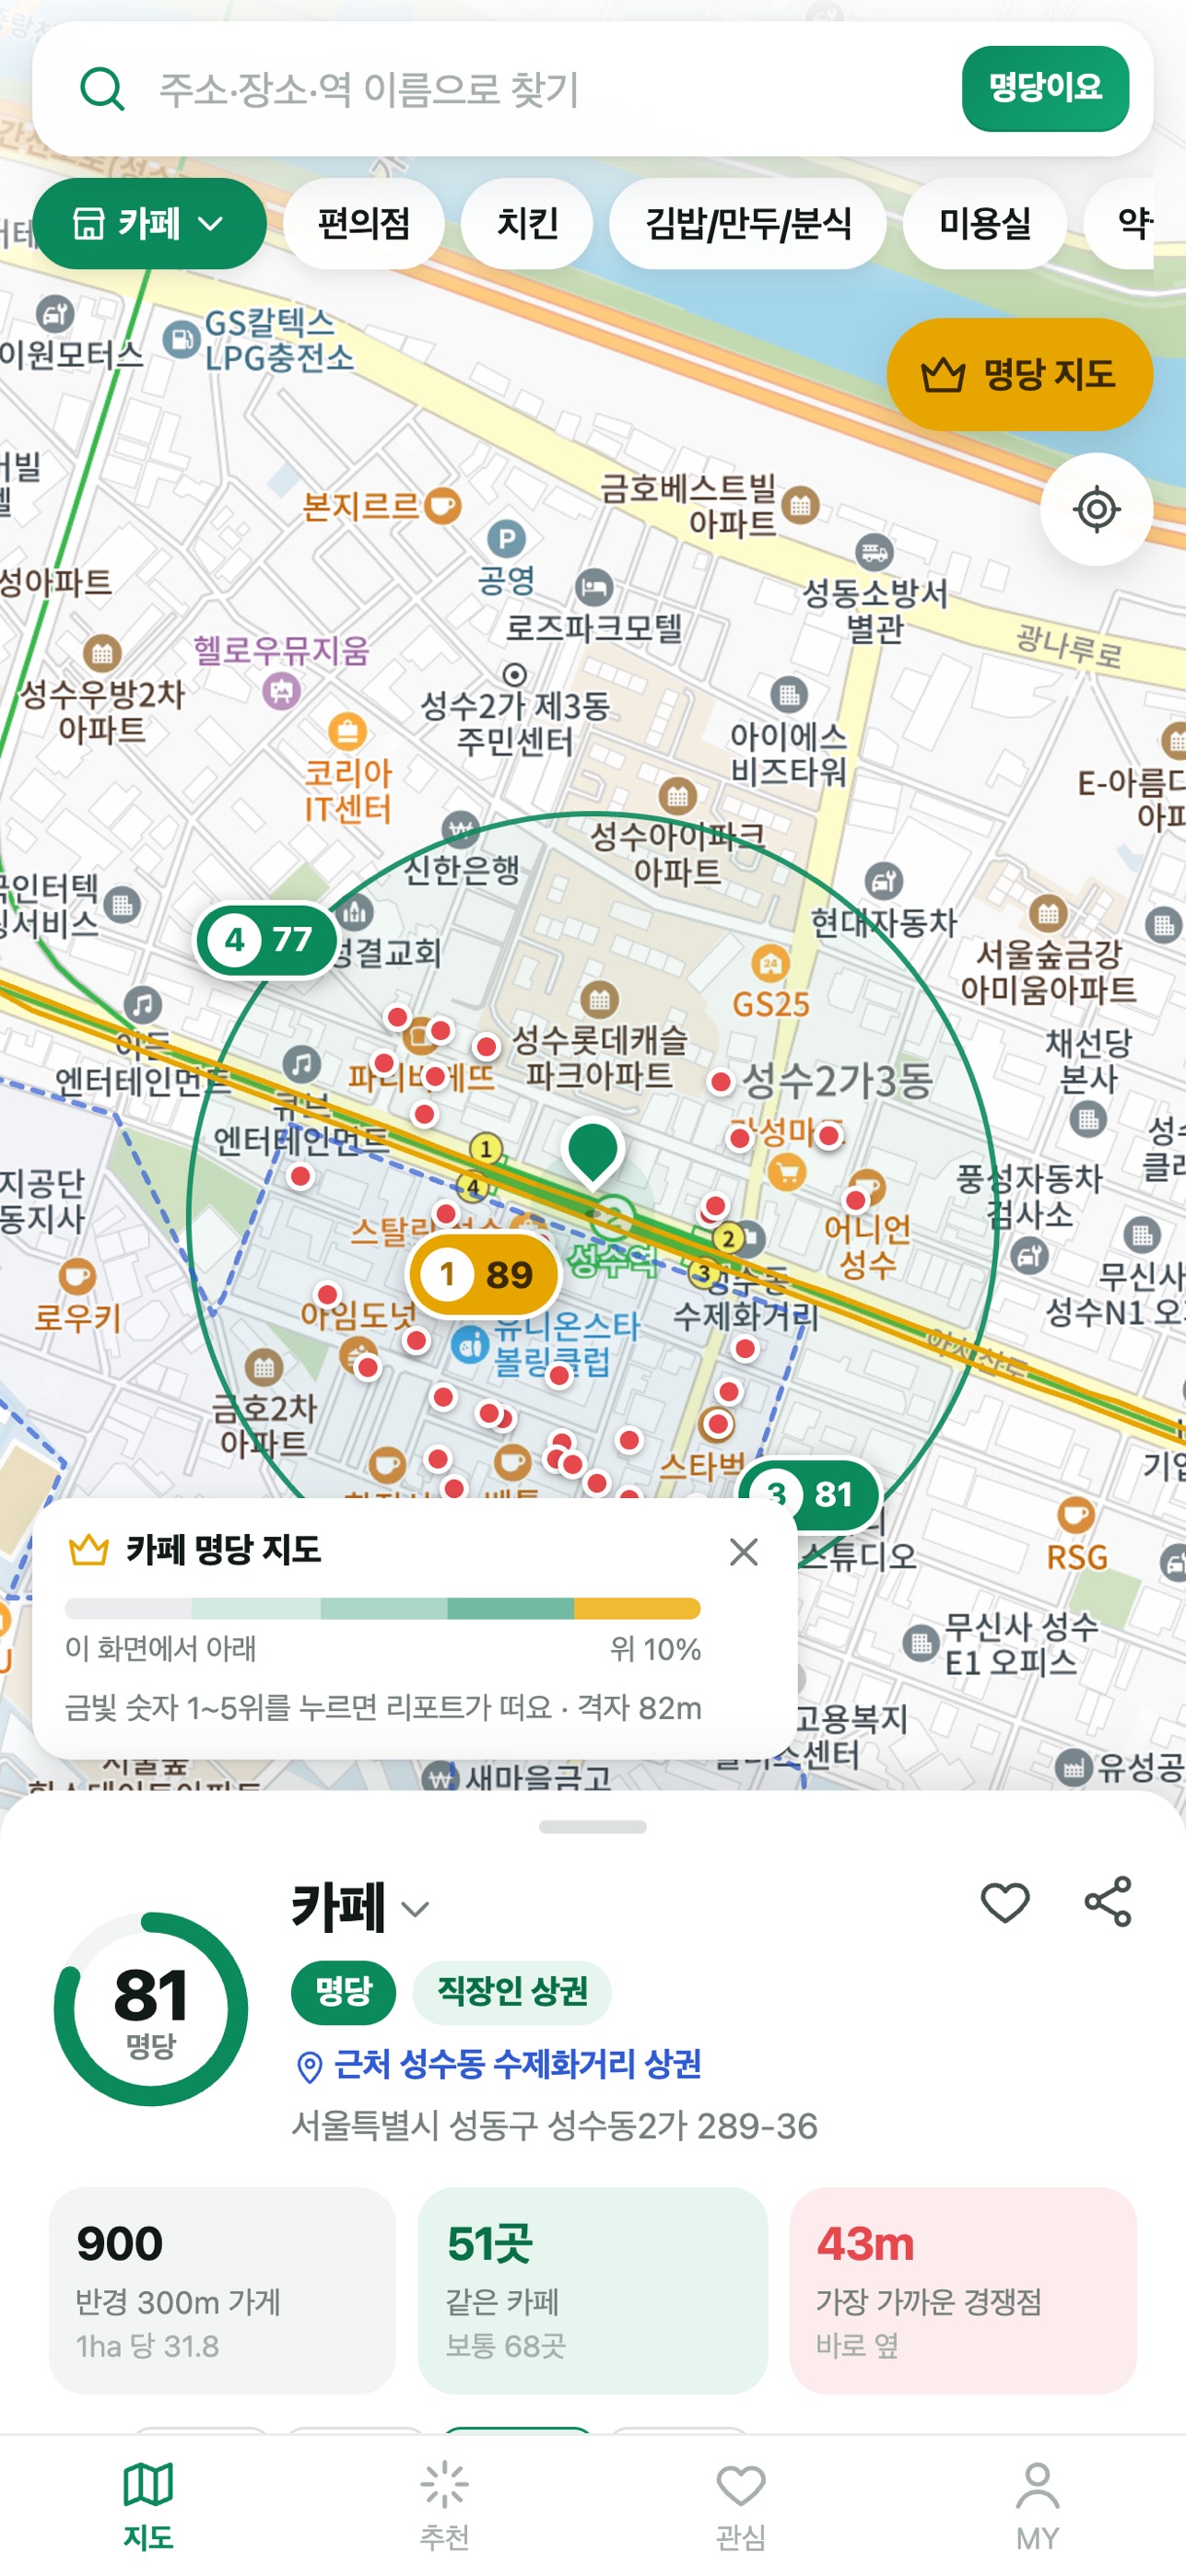Expand the 카페 title dropdown chevron
This screenshot has height=2576, width=1186.
tap(415, 1909)
